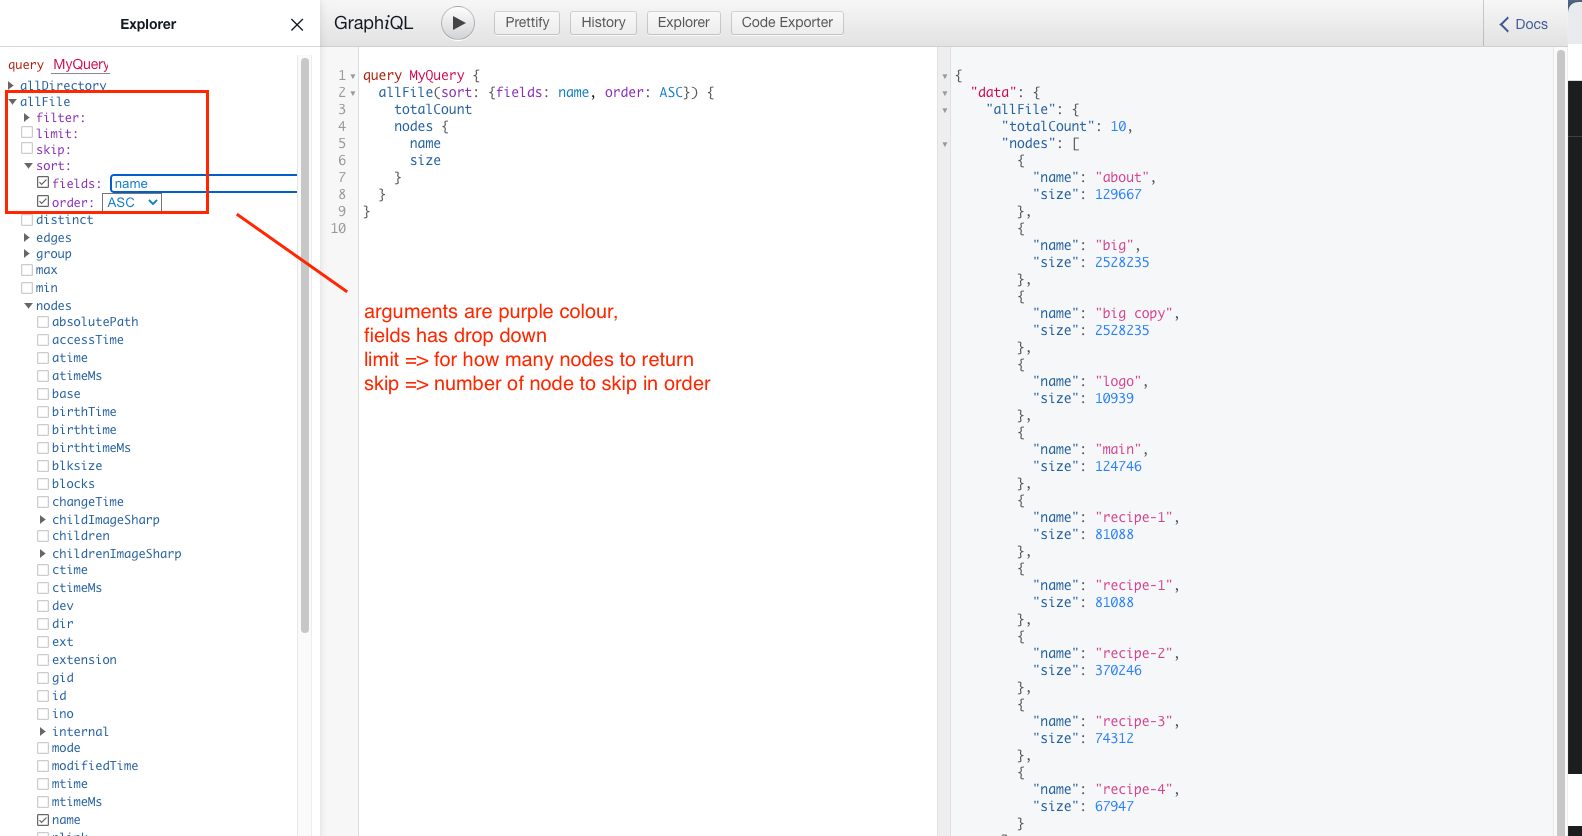Check the atime field
Viewport: 1582px width, 836px height.
[43, 358]
